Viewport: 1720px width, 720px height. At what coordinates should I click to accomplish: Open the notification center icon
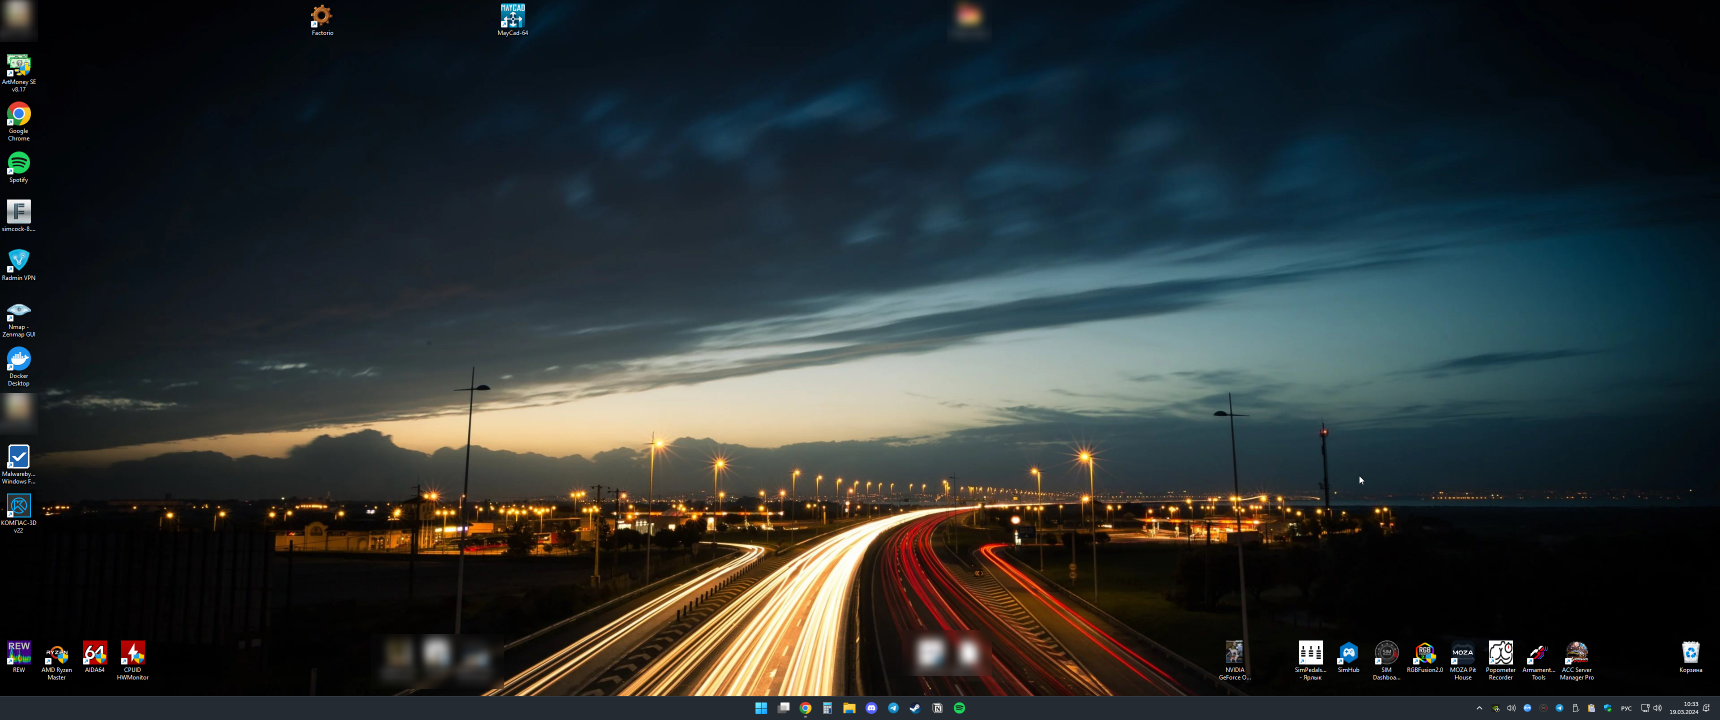(1707, 708)
